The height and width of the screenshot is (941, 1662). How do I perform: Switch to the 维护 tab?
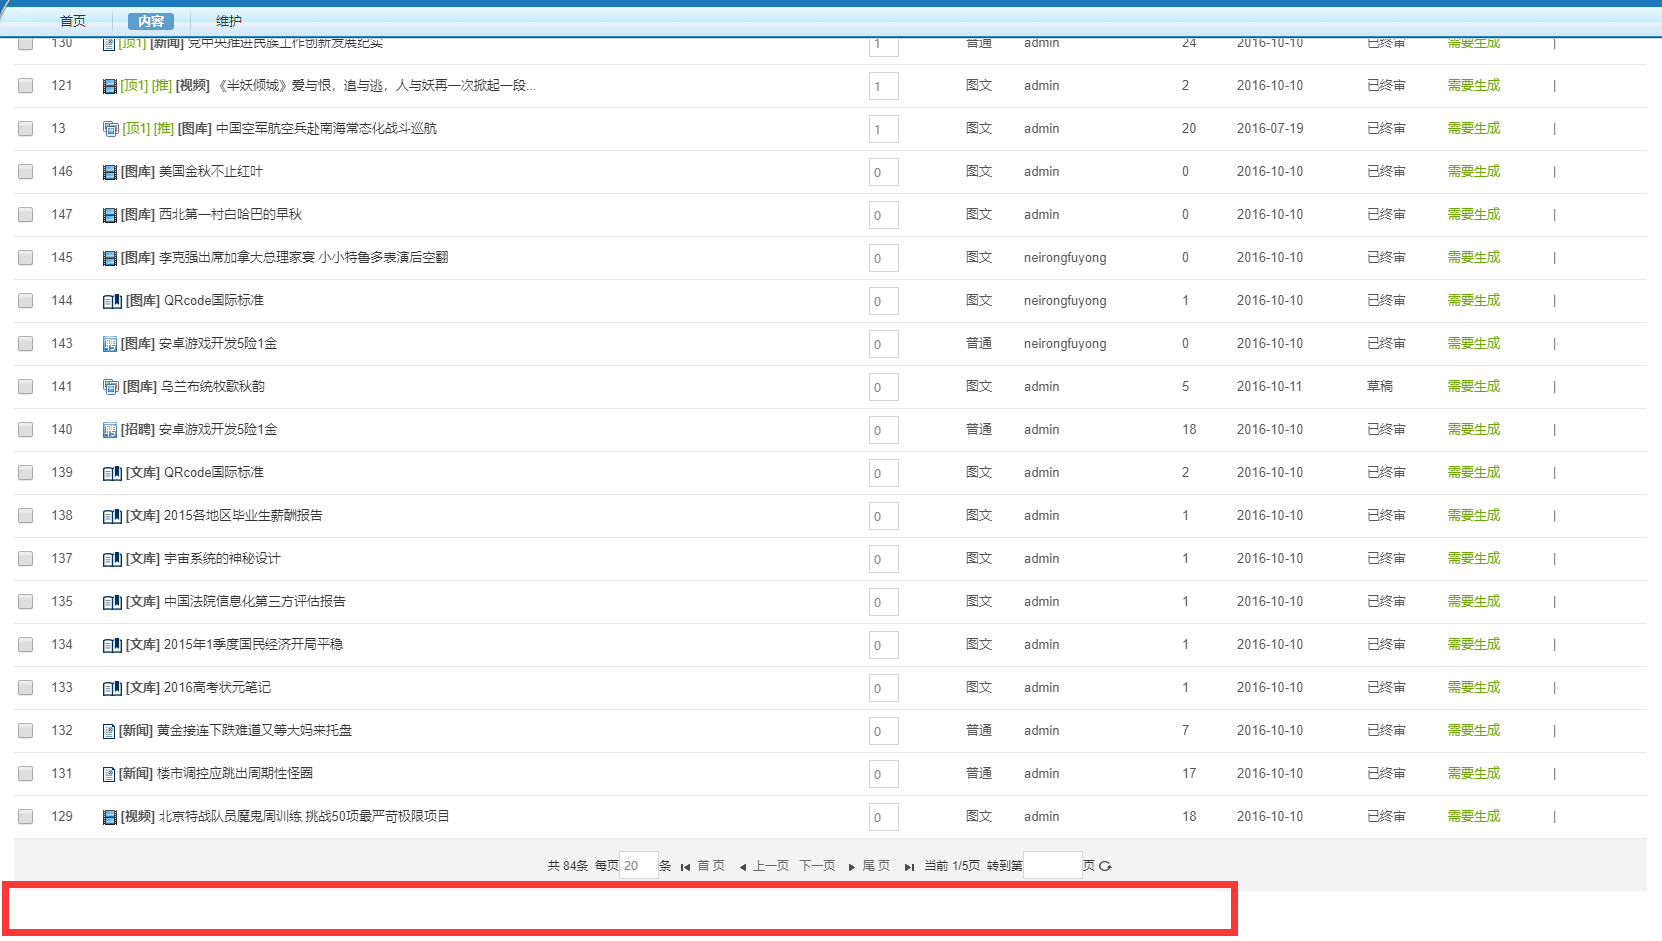228,21
